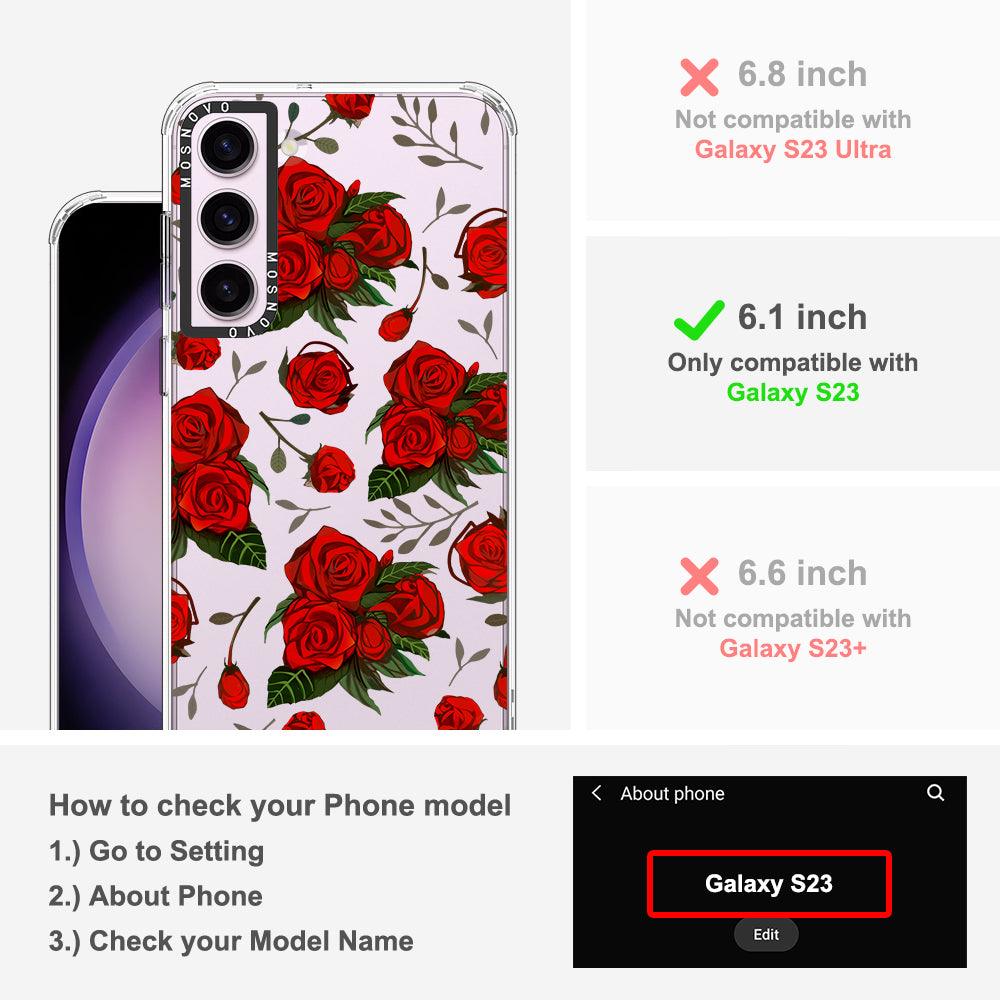Screen dimensions: 1000x1000
Task: Click the green checkmark beside 6.1 inch
Action: point(699,320)
